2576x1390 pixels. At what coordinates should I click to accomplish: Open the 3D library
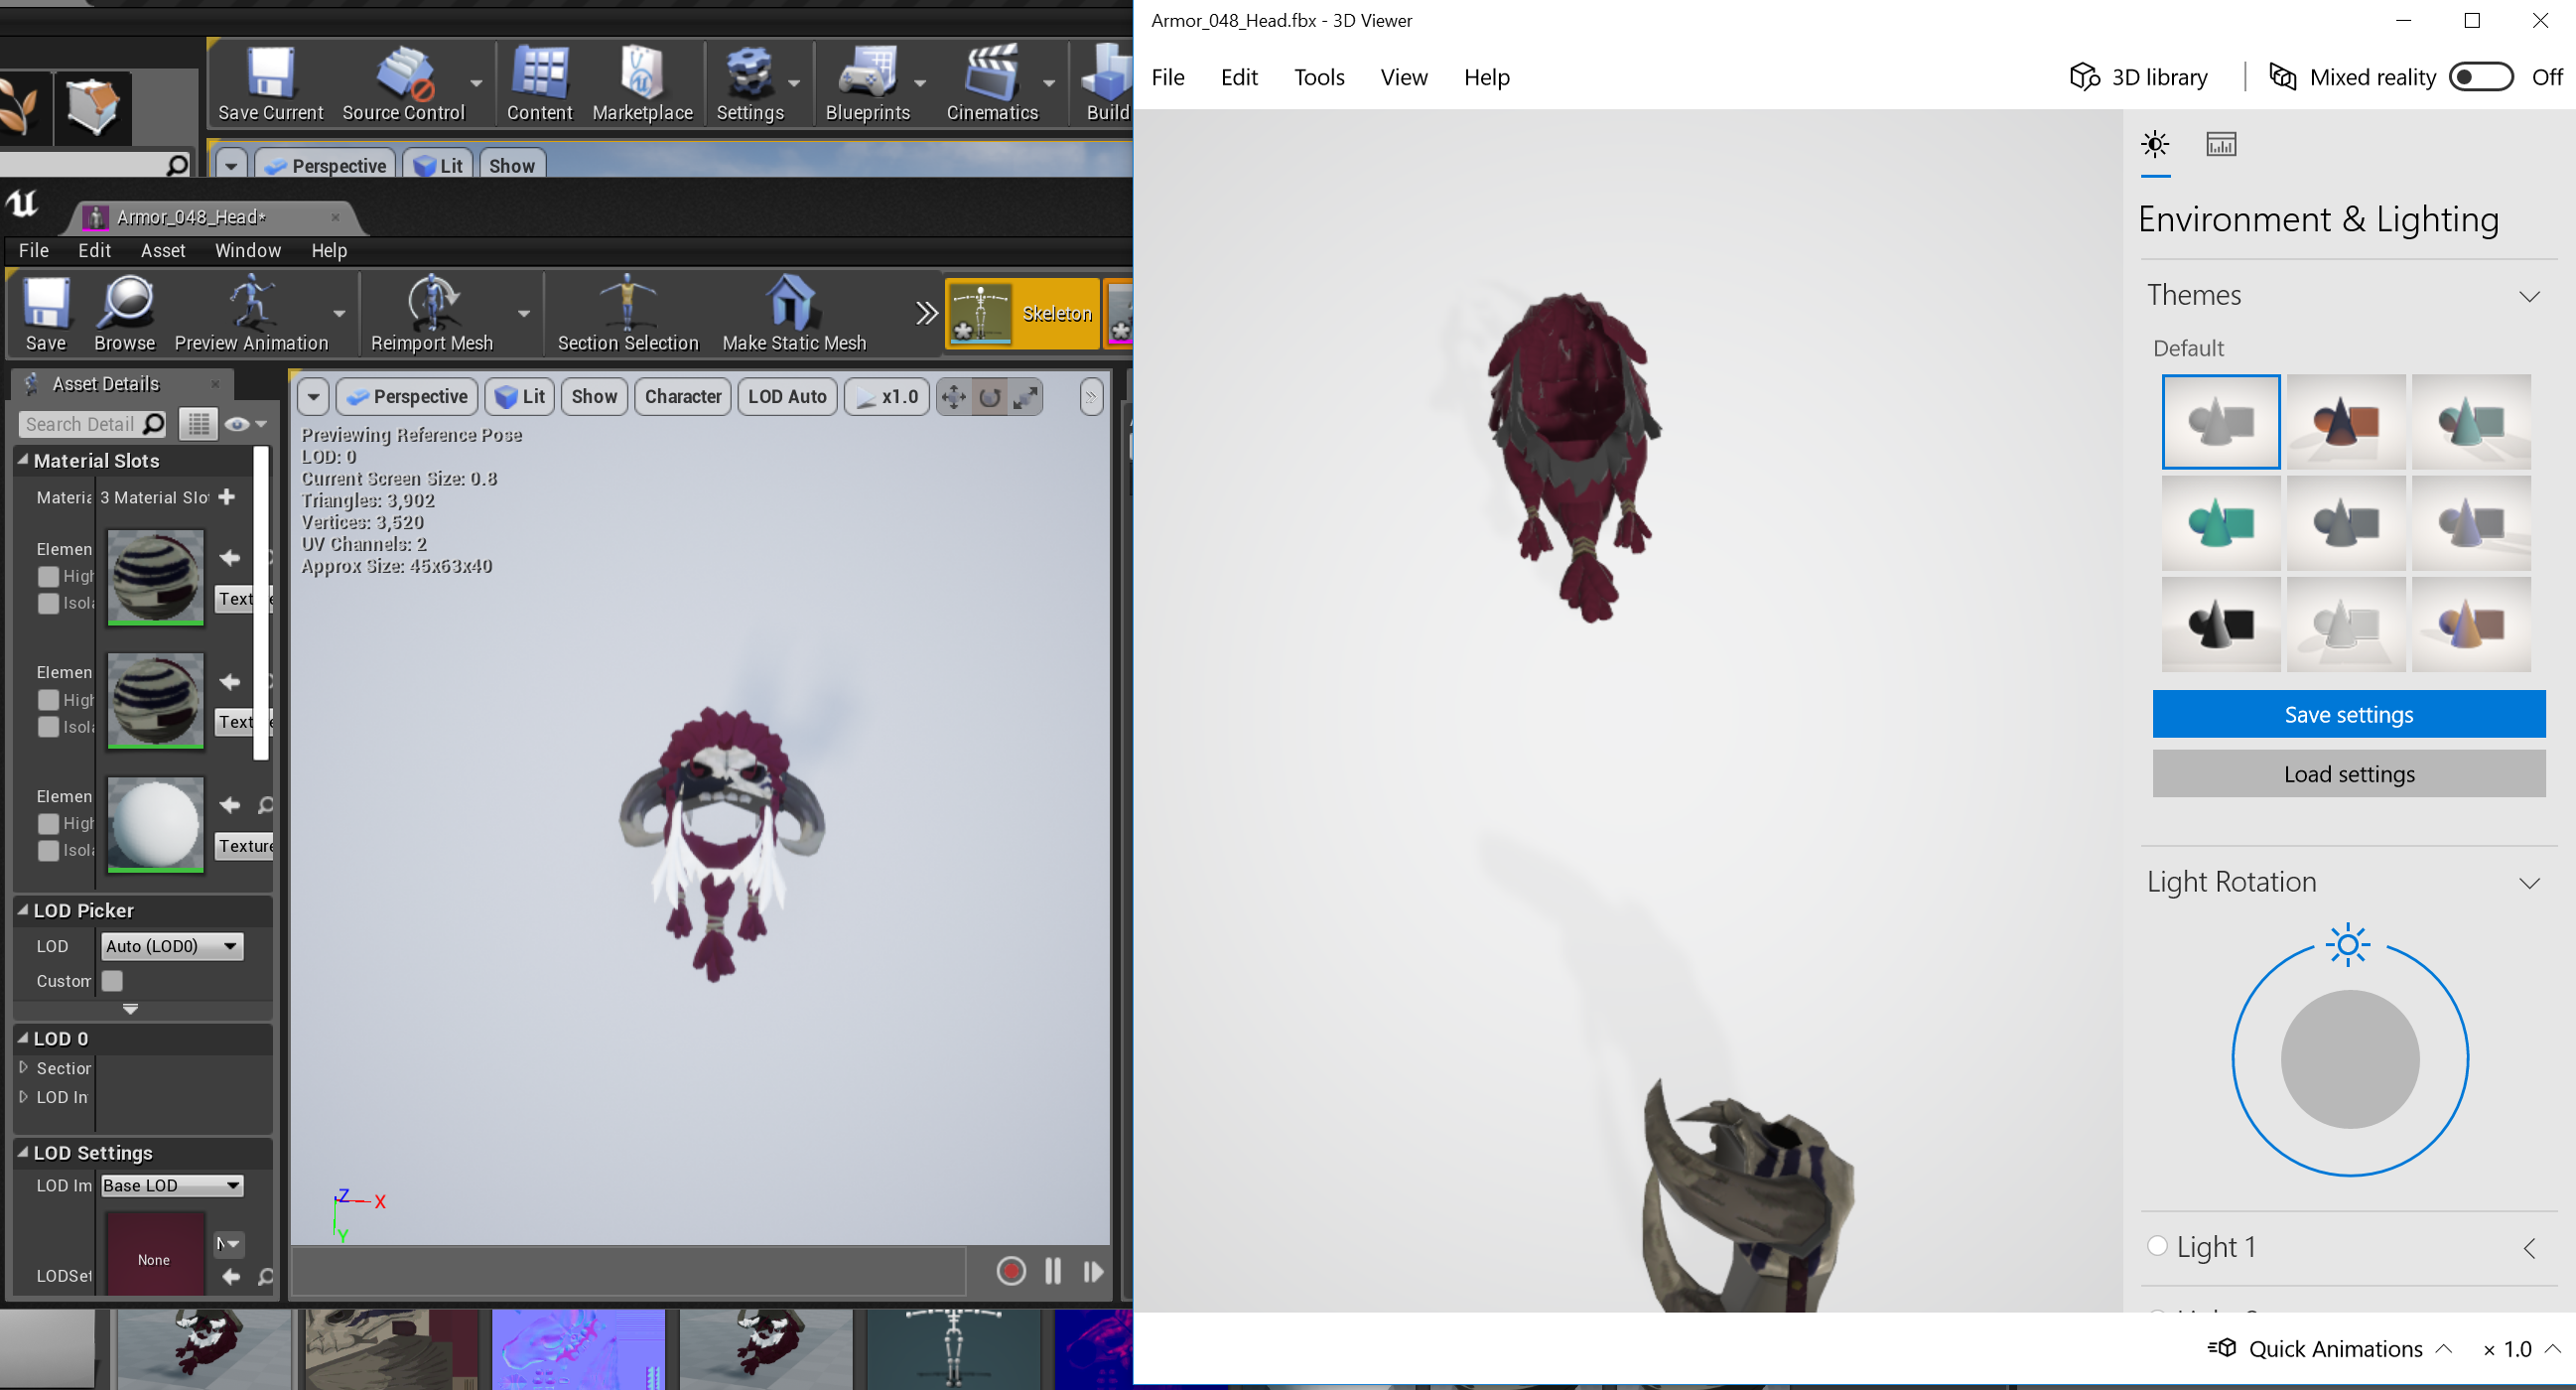point(2138,77)
